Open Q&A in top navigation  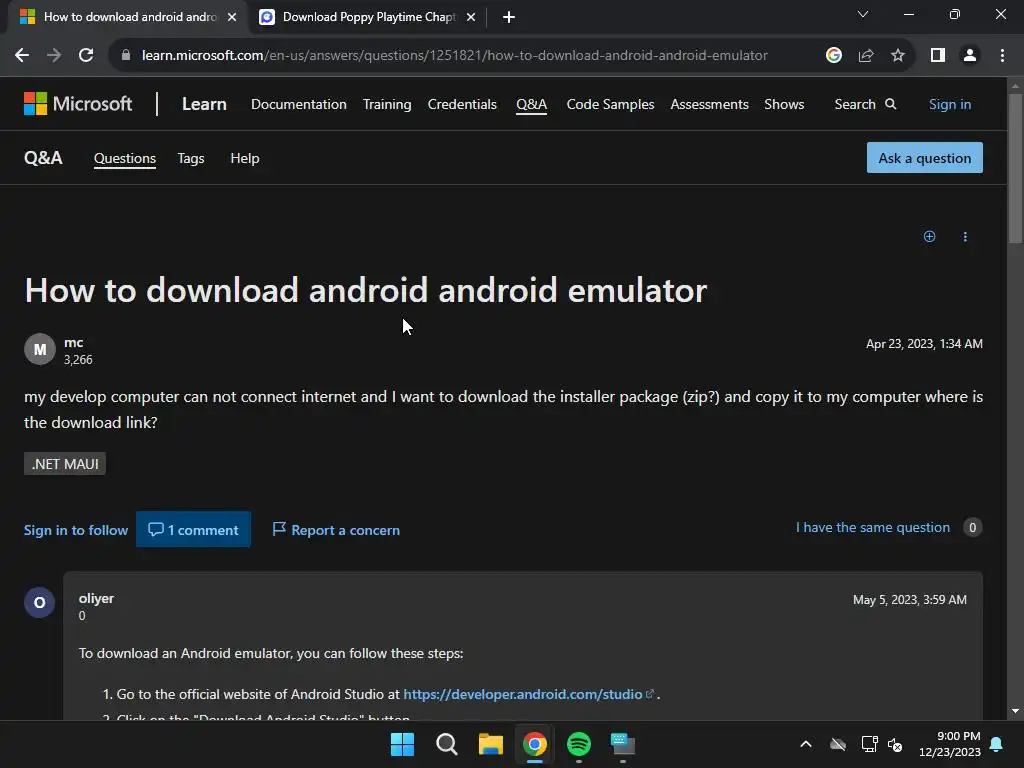(x=532, y=104)
